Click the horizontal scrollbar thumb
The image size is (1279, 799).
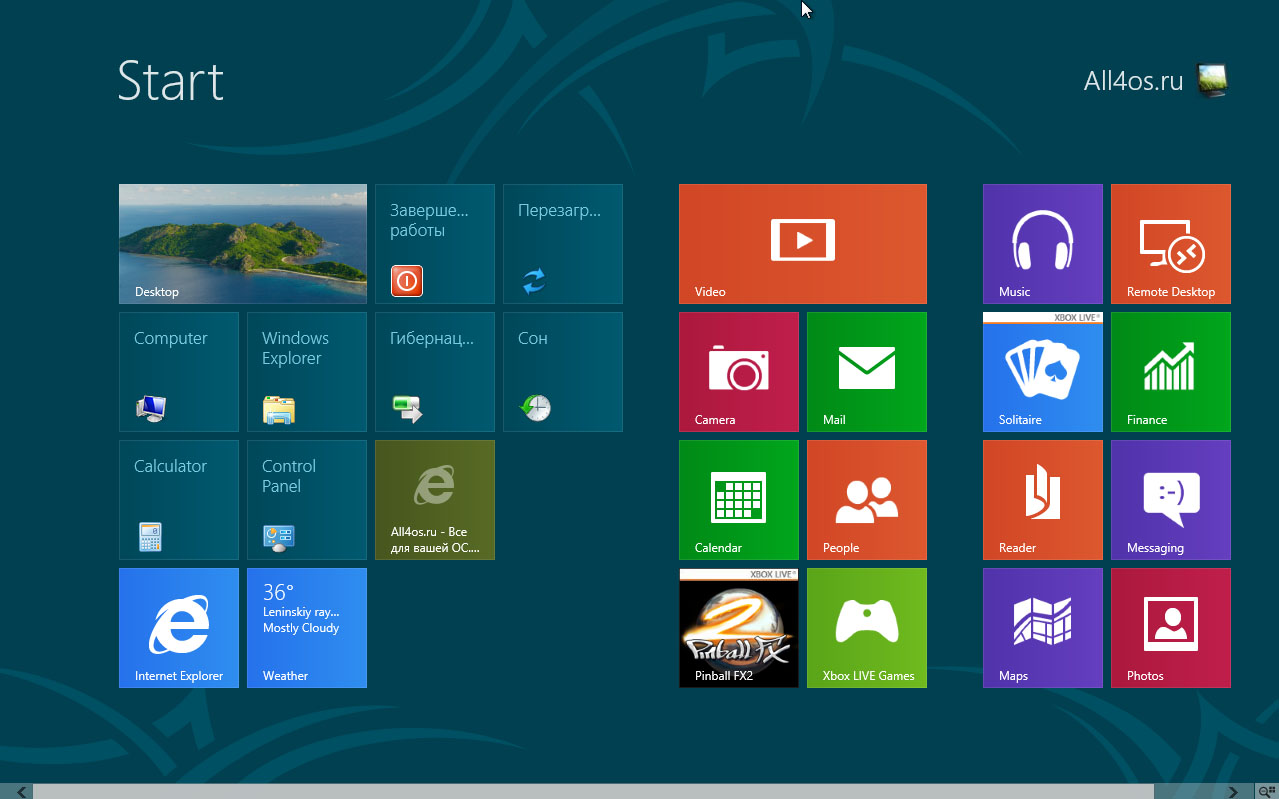pyautogui.click(x=593, y=791)
